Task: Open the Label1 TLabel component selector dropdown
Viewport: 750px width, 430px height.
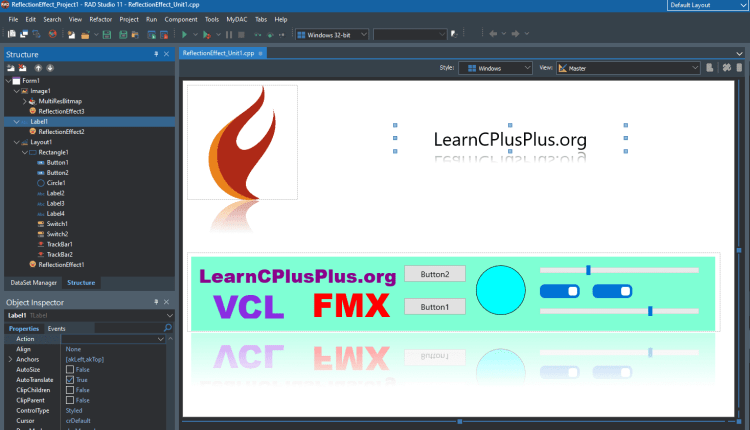Action: tap(169, 315)
